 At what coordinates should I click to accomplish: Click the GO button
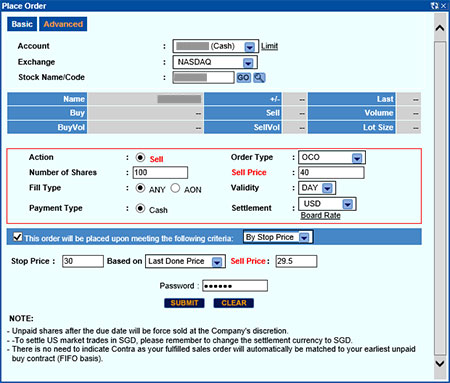[243, 78]
